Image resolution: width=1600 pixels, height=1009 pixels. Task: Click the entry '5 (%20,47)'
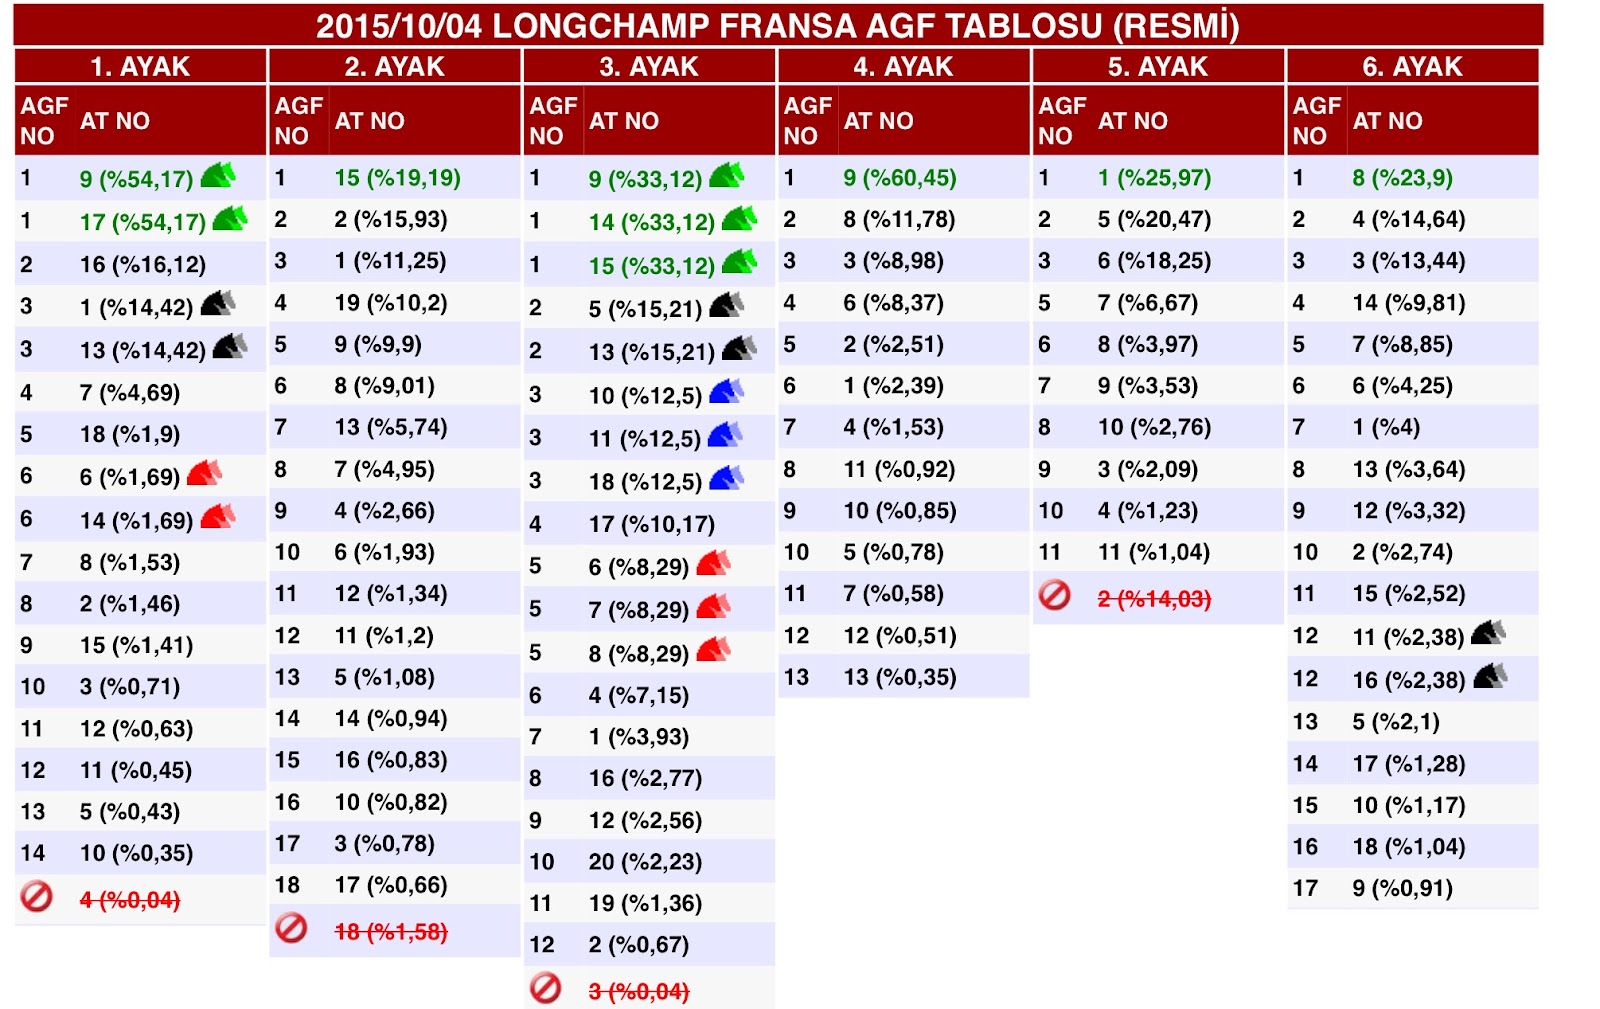point(1154,219)
